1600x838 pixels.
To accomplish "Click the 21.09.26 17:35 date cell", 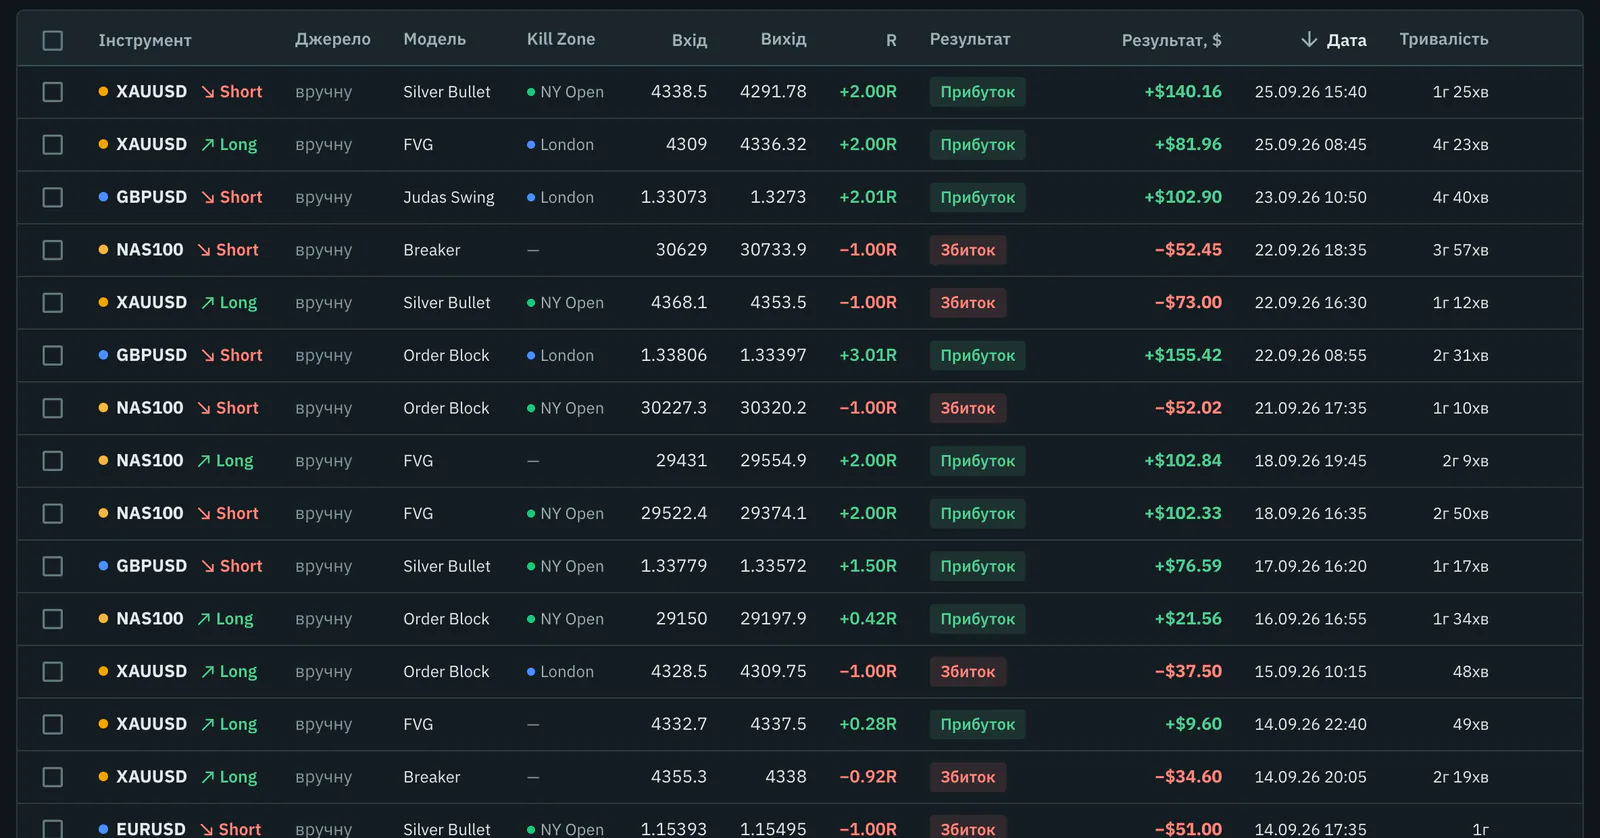I will pos(1310,408).
